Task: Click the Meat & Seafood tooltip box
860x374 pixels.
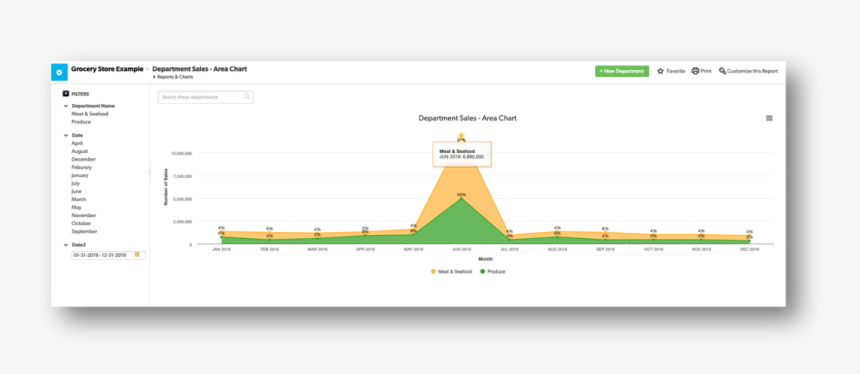Action: pos(462,154)
